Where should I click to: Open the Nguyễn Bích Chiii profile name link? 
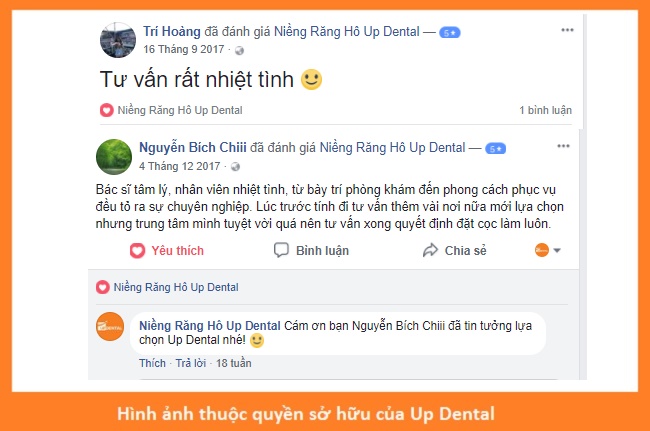click(193, 148)
